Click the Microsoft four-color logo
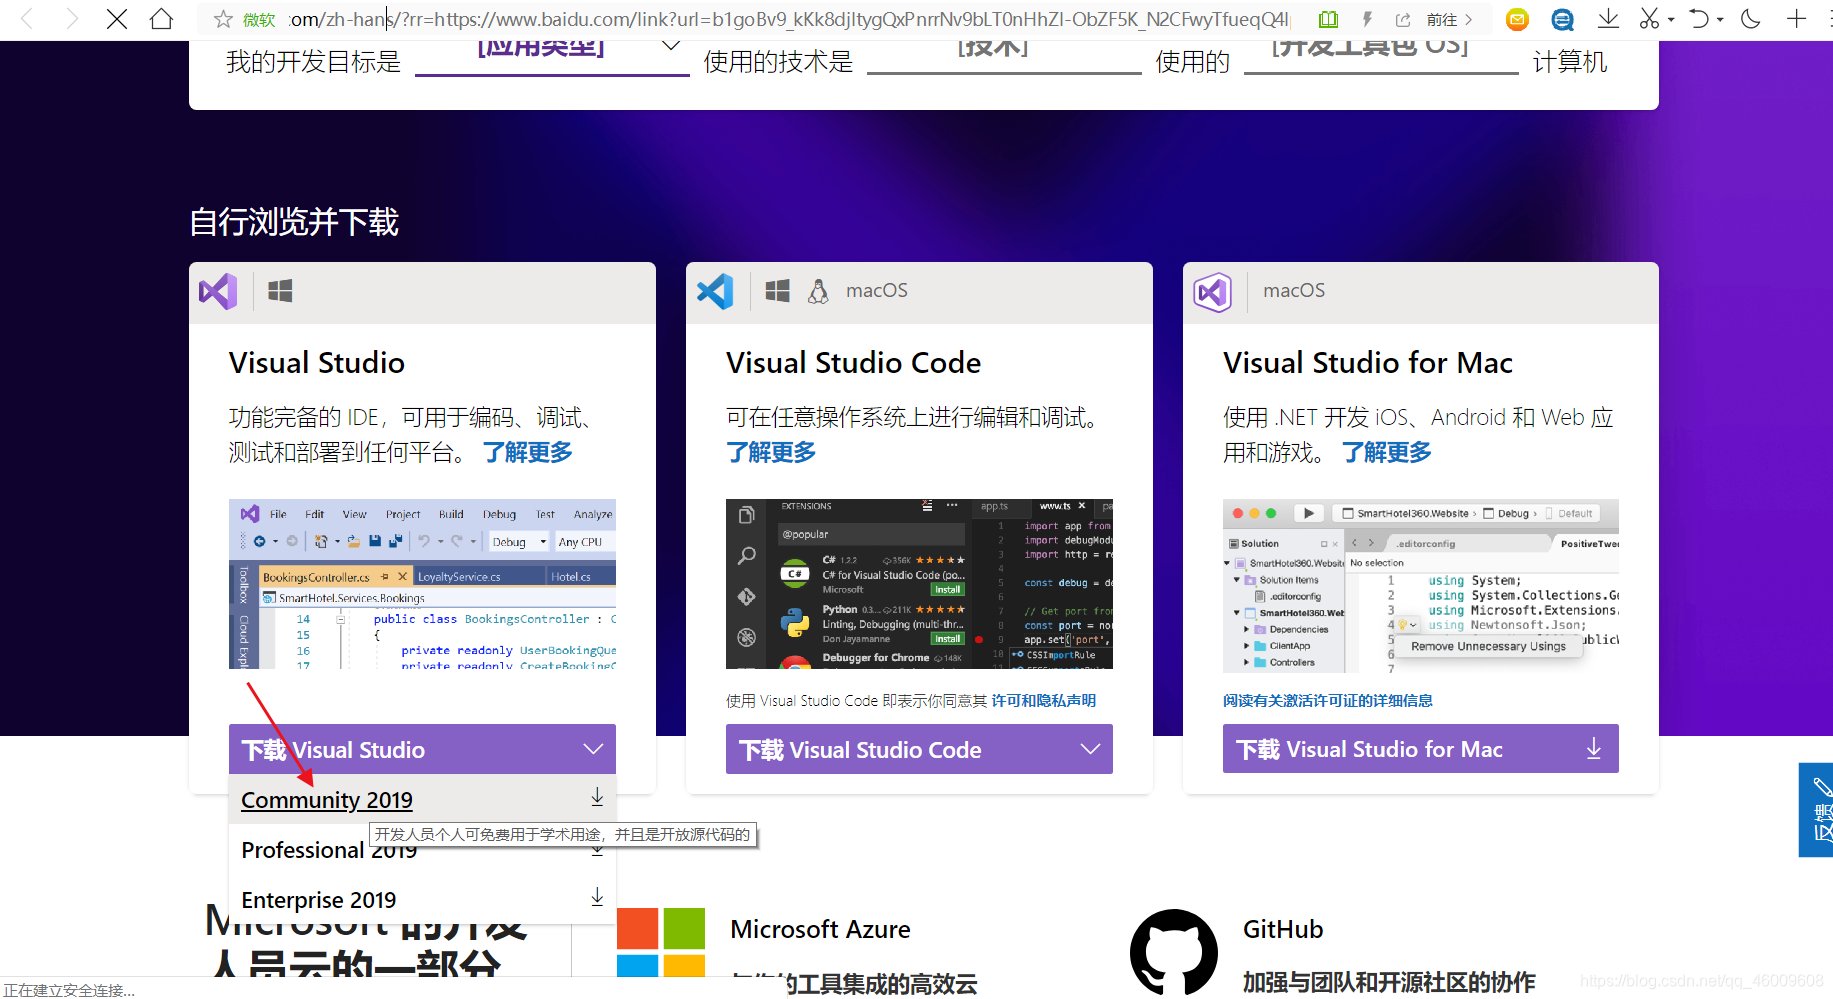 661,942
